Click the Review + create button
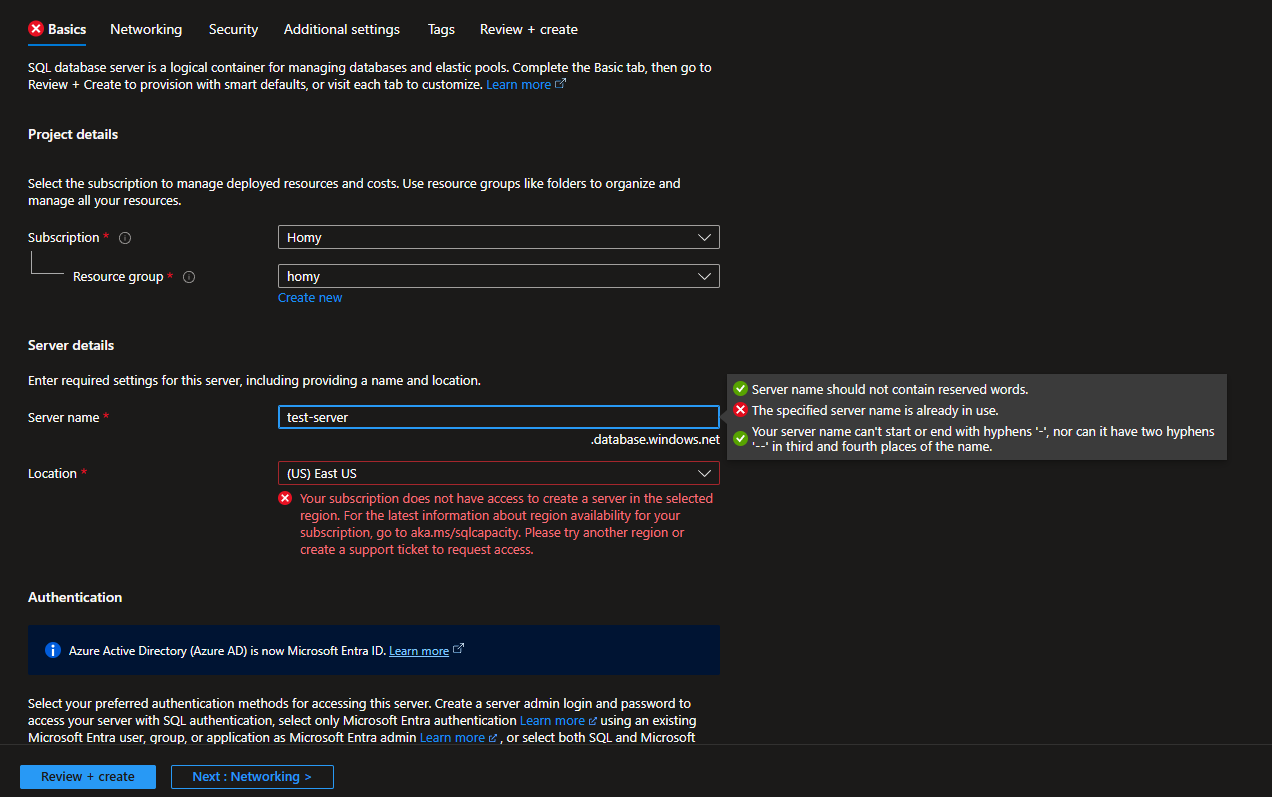This screenshot has height=797, width=1272. pos(87,776)
